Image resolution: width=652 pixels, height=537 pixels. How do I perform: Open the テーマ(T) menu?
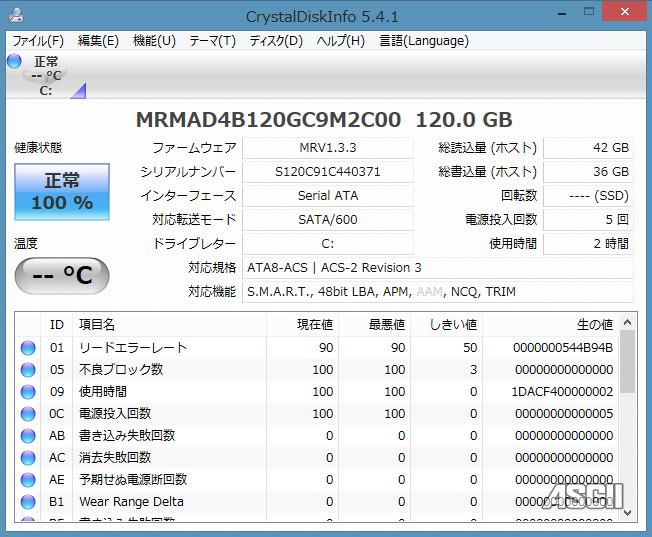tap(212, 41)
